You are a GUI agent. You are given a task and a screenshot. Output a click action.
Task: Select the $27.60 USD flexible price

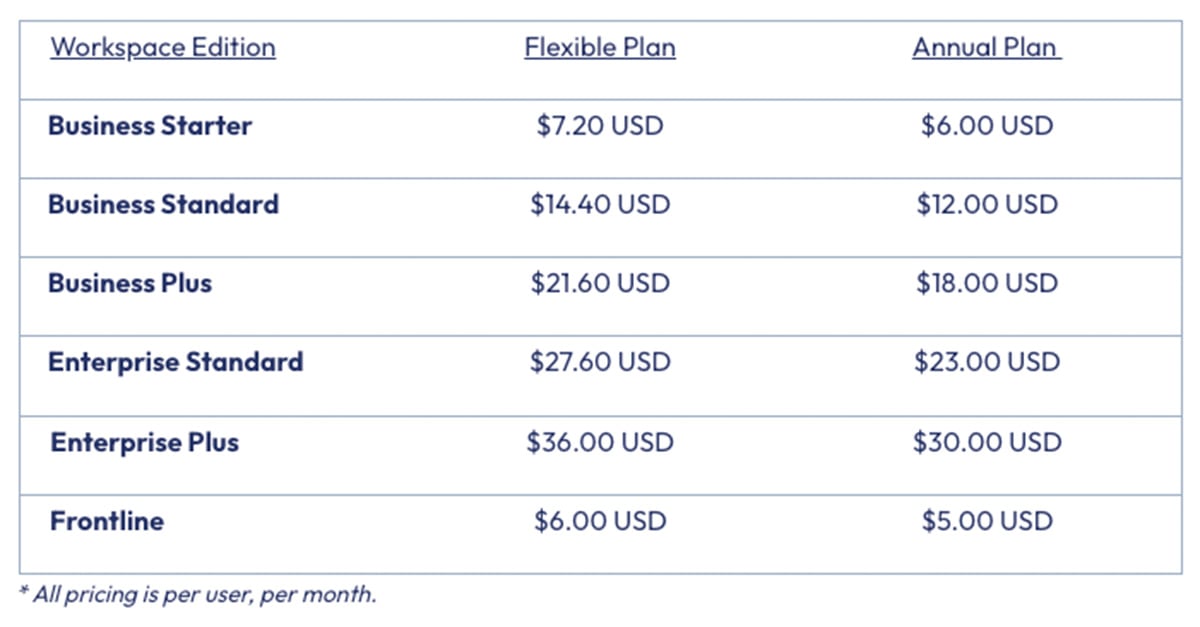pos(600,362)
